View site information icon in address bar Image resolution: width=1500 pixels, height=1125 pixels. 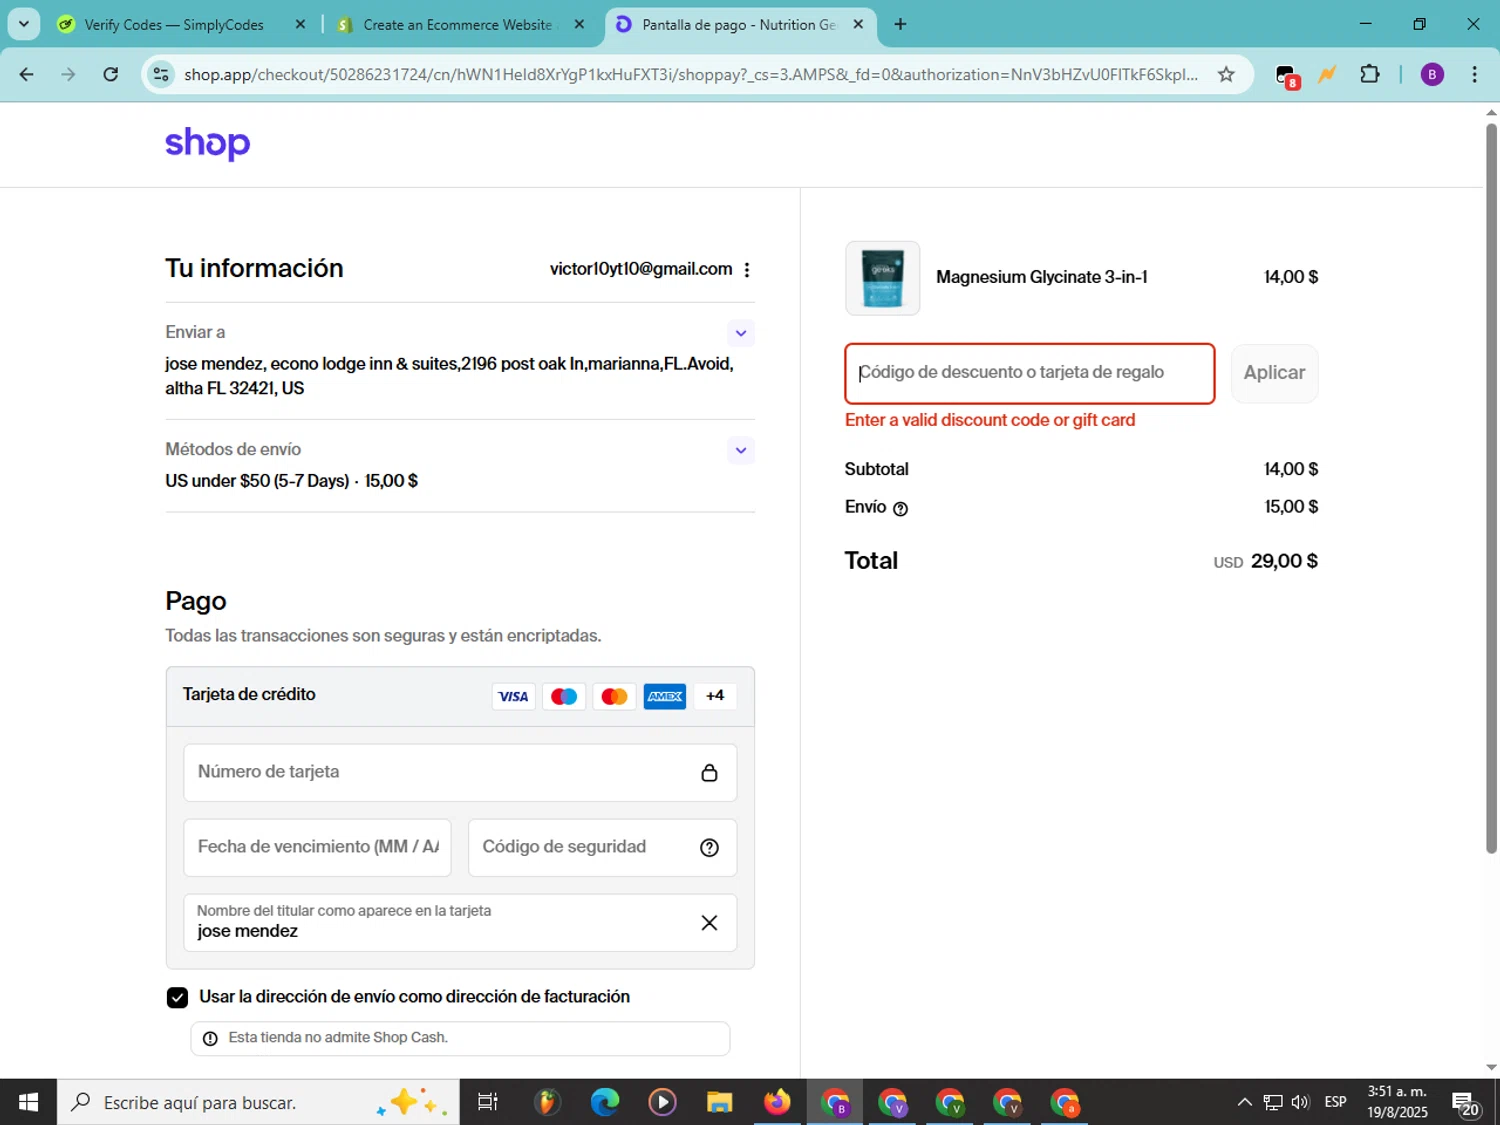[160, 75]
